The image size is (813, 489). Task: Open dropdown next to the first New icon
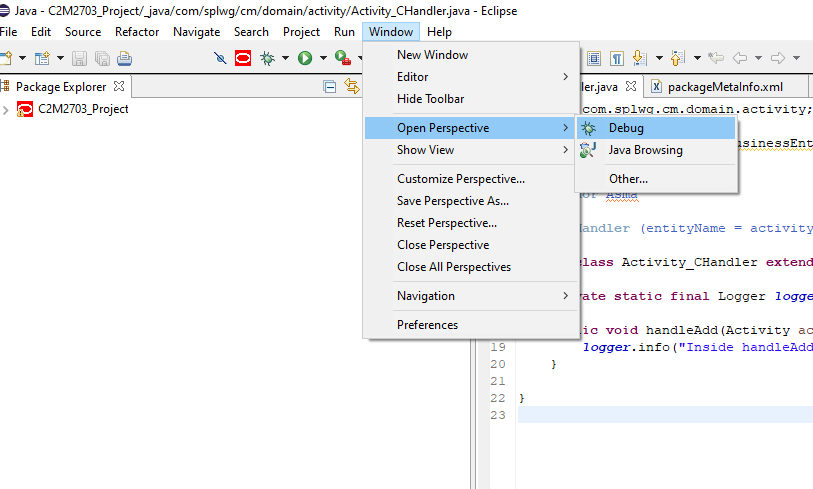pos(22,58)
